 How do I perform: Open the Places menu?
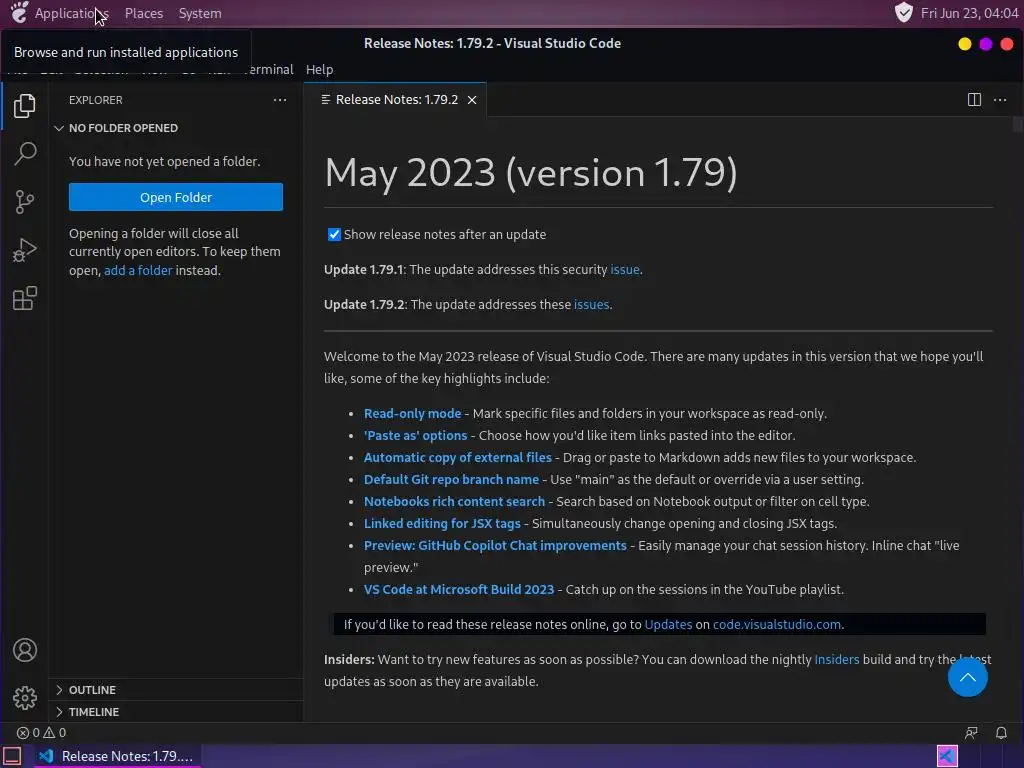(144, 13)
